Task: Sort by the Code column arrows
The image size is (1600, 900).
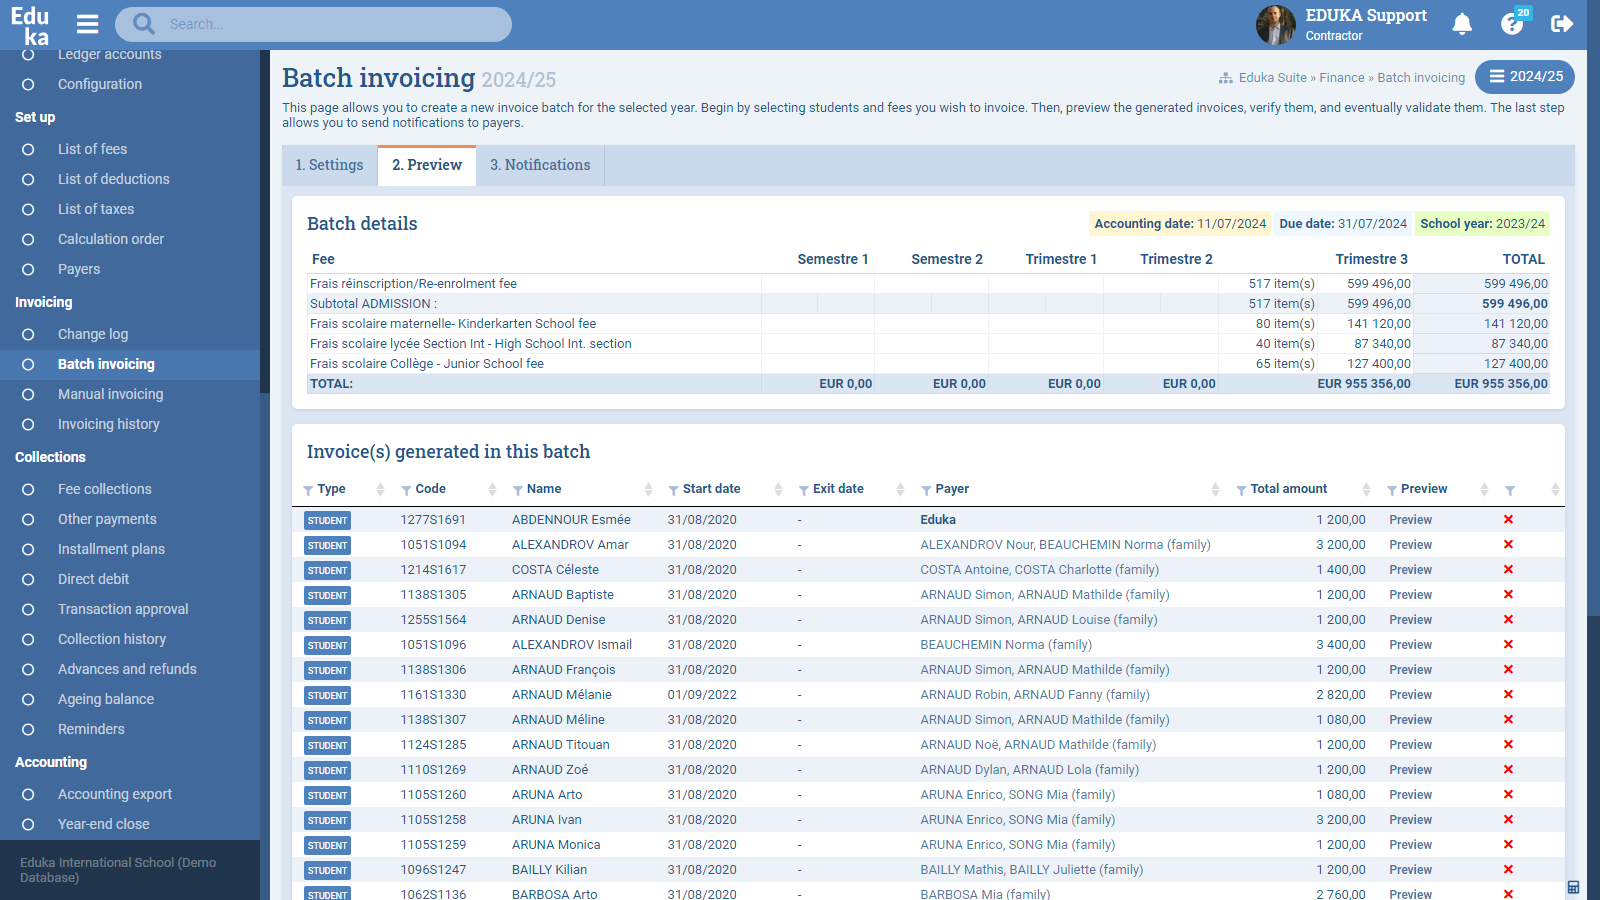Action: click(x=492, y=489)
